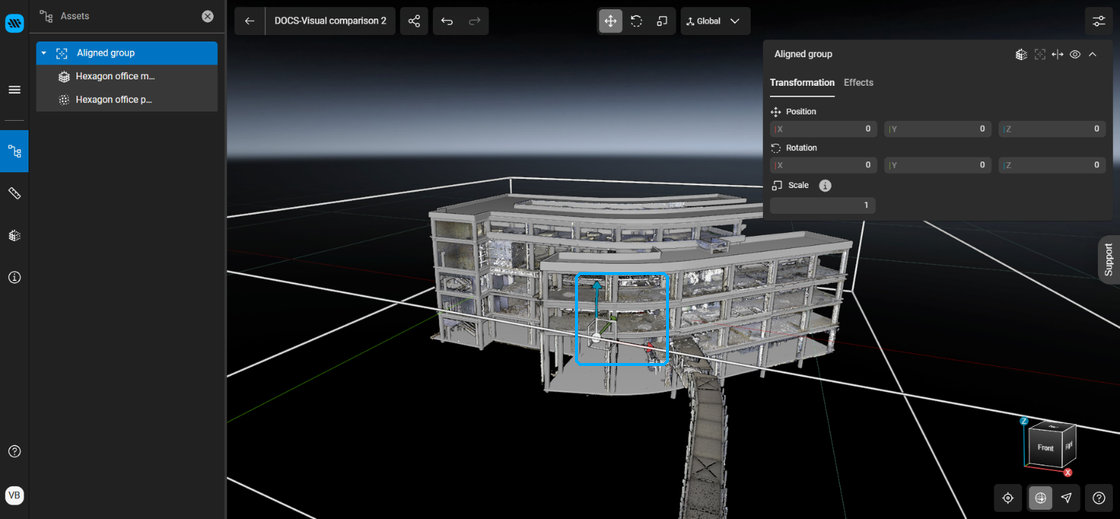1120x519 pixels.
Task: Toggle visibility eye for Aligned group
Action: (1075, 54)
